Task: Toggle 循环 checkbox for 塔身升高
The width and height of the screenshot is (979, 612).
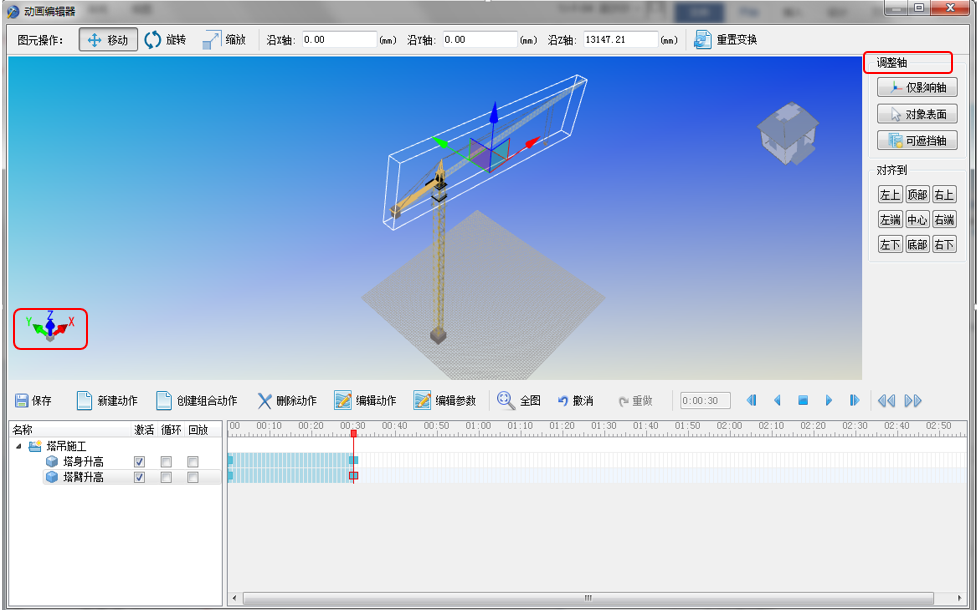Action: [166, 461]
